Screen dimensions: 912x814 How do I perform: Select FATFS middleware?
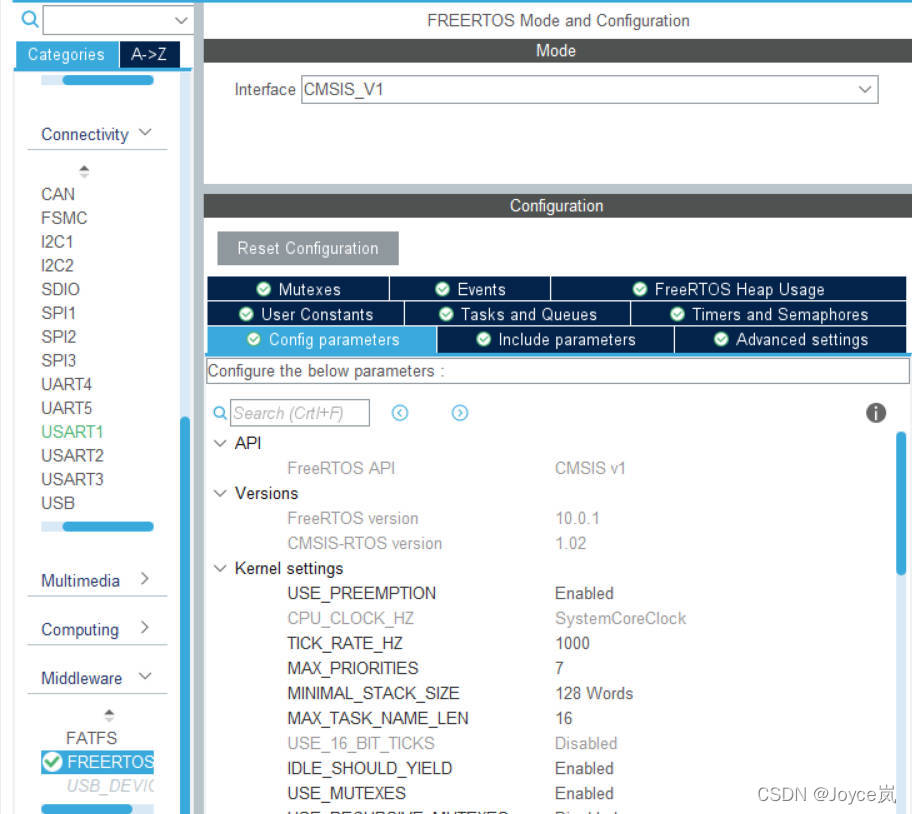tap(91, 738)
